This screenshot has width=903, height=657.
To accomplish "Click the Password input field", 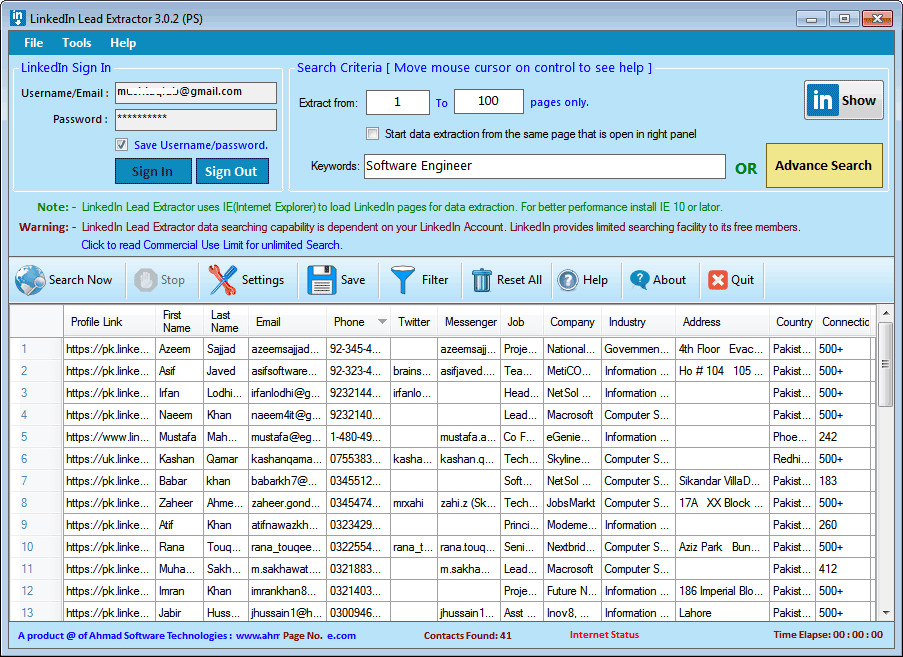I will point(196,119).
